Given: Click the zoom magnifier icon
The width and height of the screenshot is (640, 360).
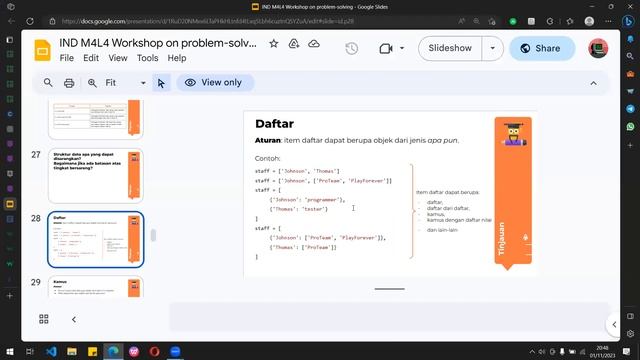Looking at the screenshot, I should 92,83.
